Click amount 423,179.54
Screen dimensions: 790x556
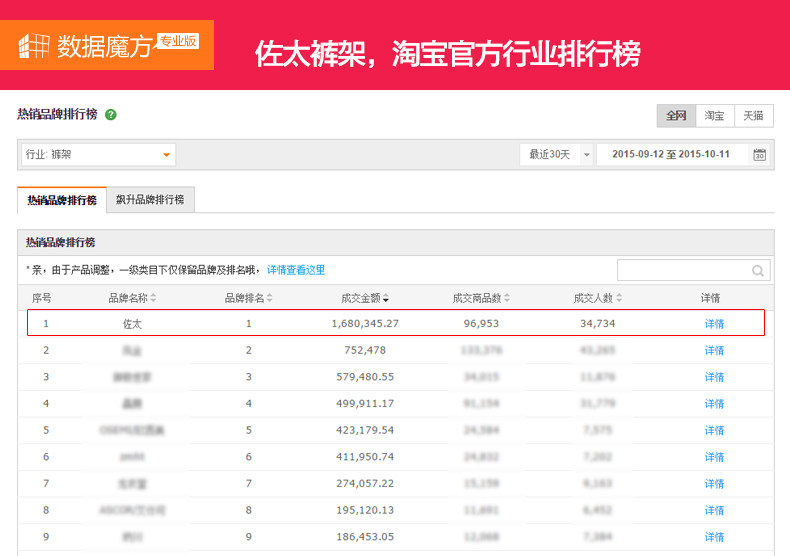pyautogui.click(x=365, y=430)
